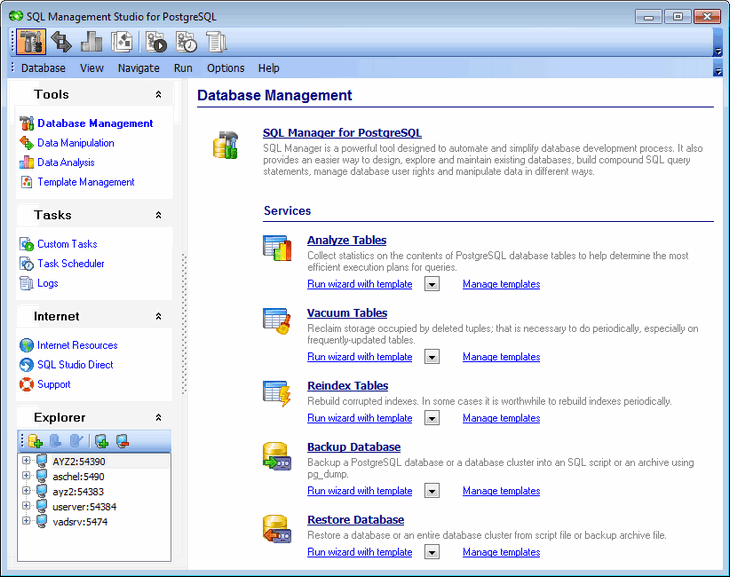Collapse the Tools panel section
The image size is (730, 577).
click(x=158, y=95)
